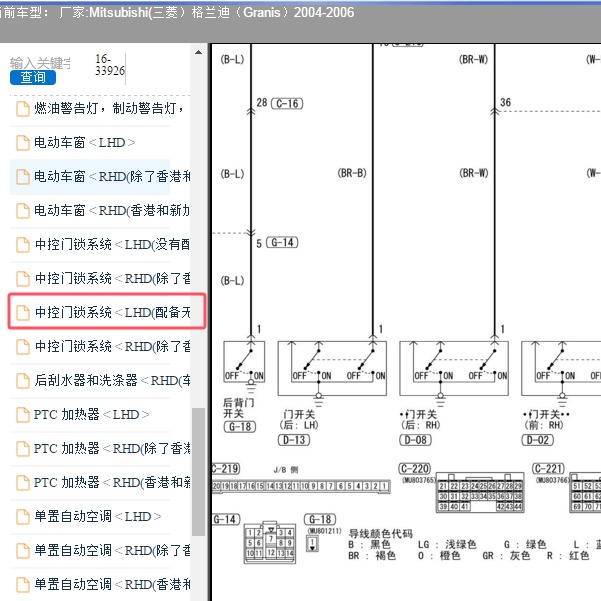Screen dimensions: 601x601
Task: Open 电动车窗 <RHD(香港和新加 entry
Action: [x=111, y=210]
